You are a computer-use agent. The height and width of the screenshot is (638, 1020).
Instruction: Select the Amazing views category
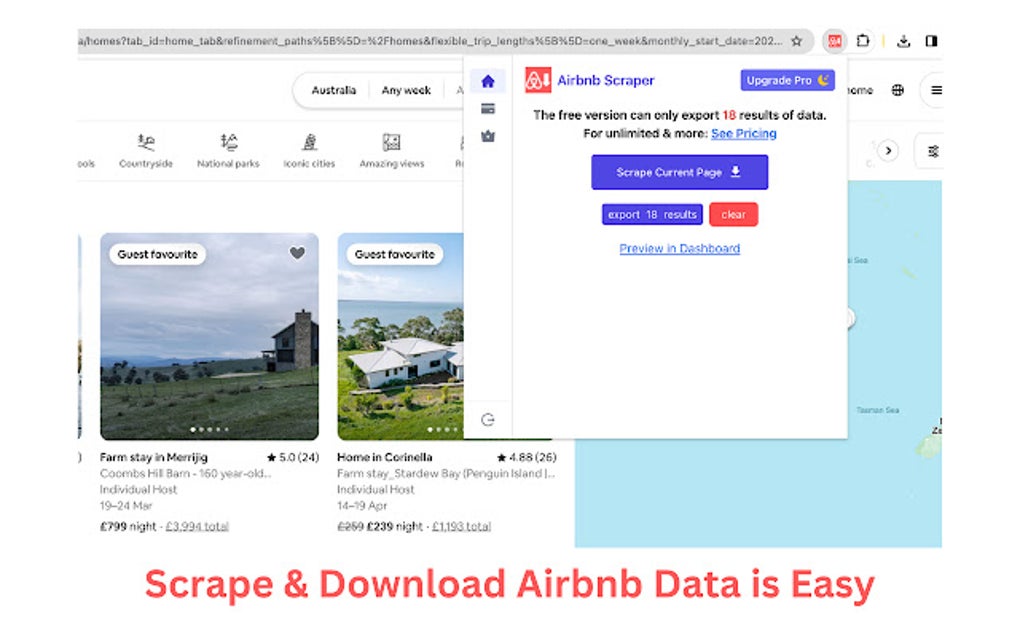(x=392, y=151)
